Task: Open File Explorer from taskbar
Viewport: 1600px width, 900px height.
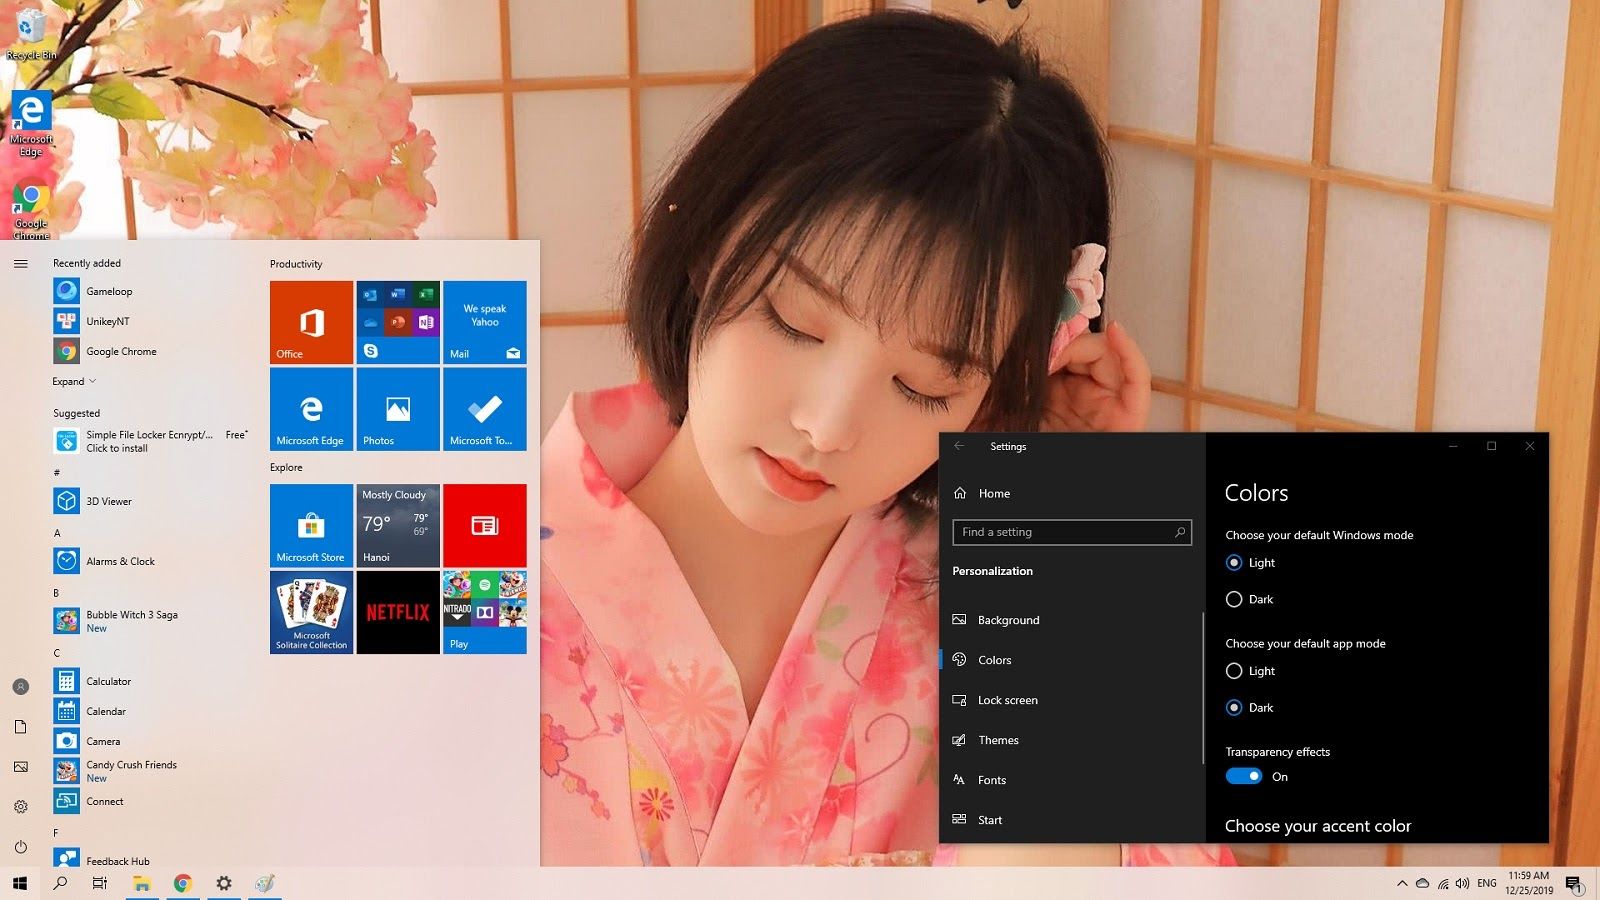Action: point(142,883)
